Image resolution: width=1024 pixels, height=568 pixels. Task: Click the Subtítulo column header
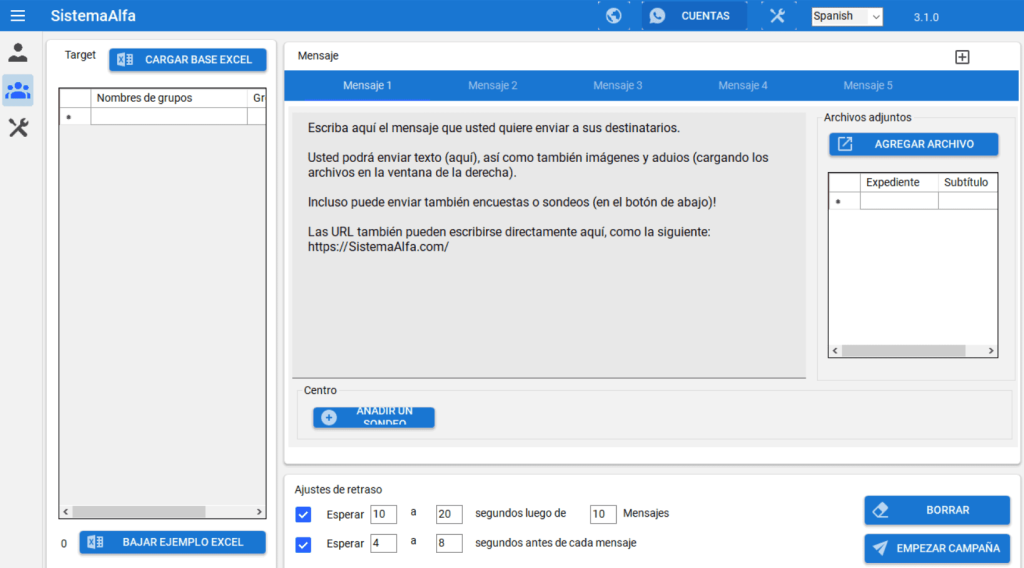pyautogui.click(x=968, y=182)
